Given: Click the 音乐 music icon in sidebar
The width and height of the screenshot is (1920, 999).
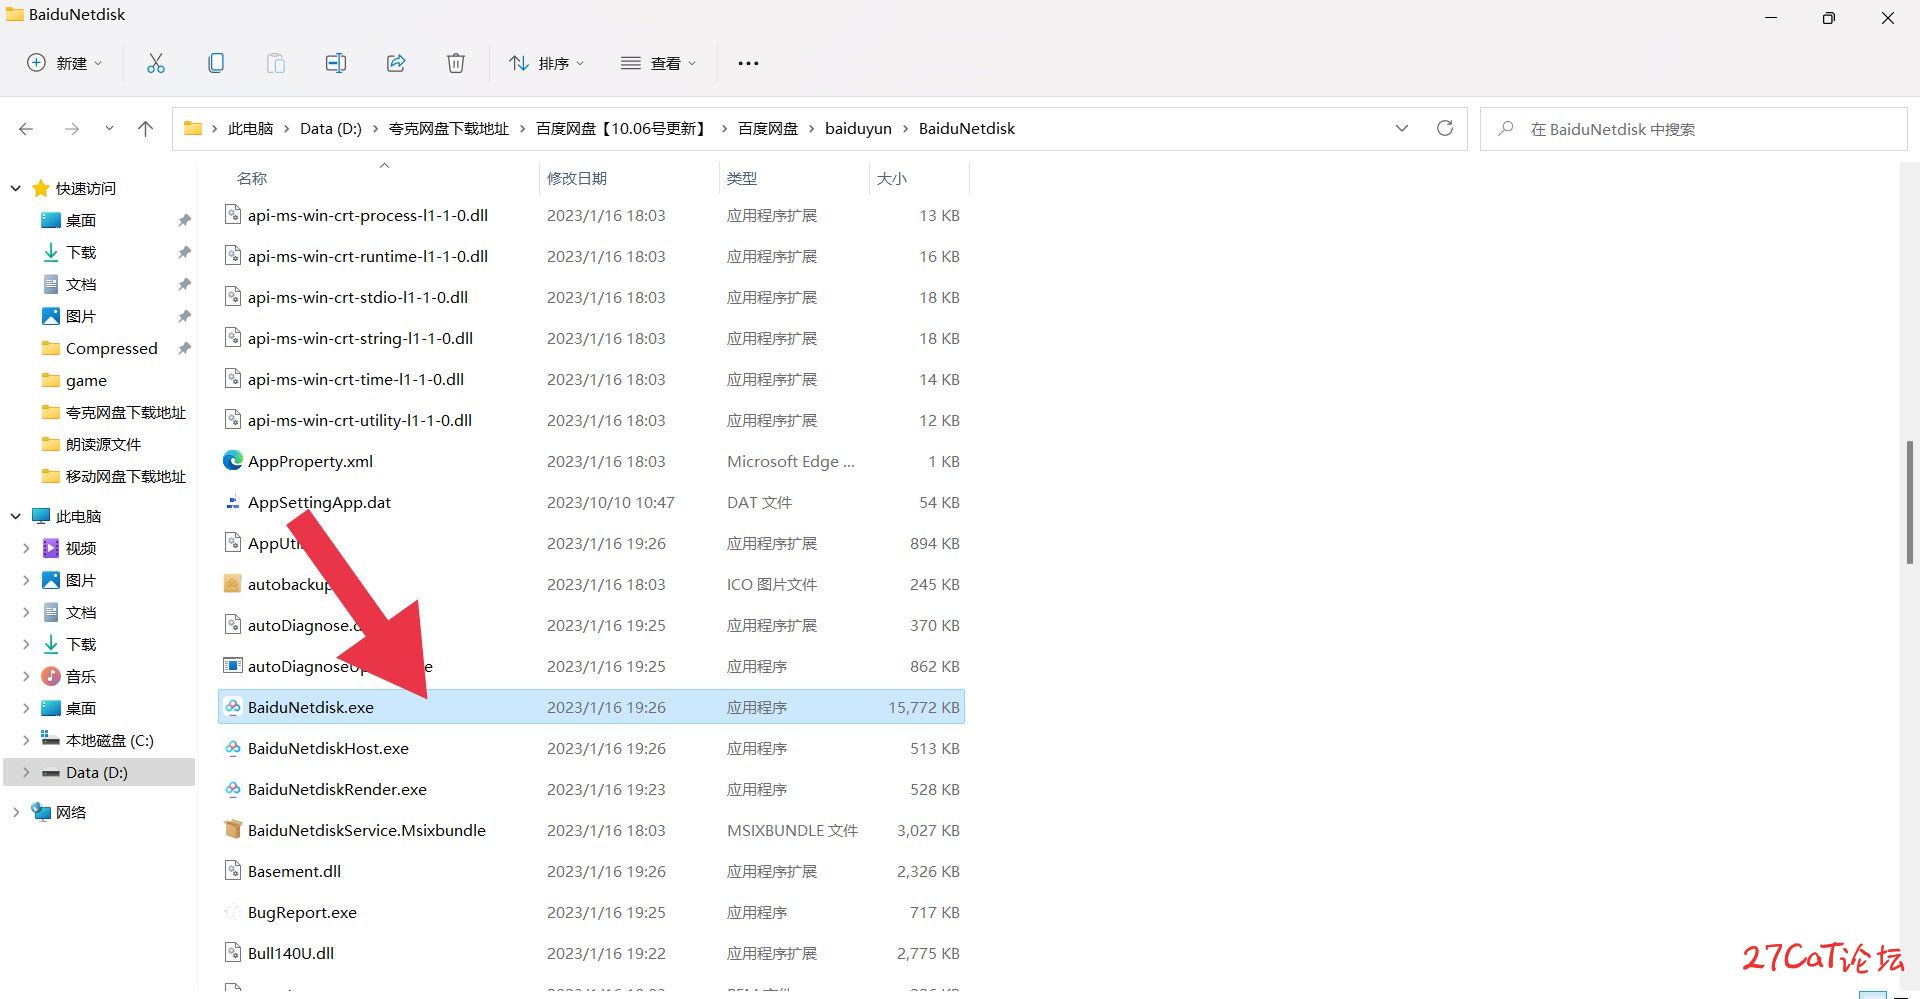Looking at the screenshot, I should coord(51,676).
